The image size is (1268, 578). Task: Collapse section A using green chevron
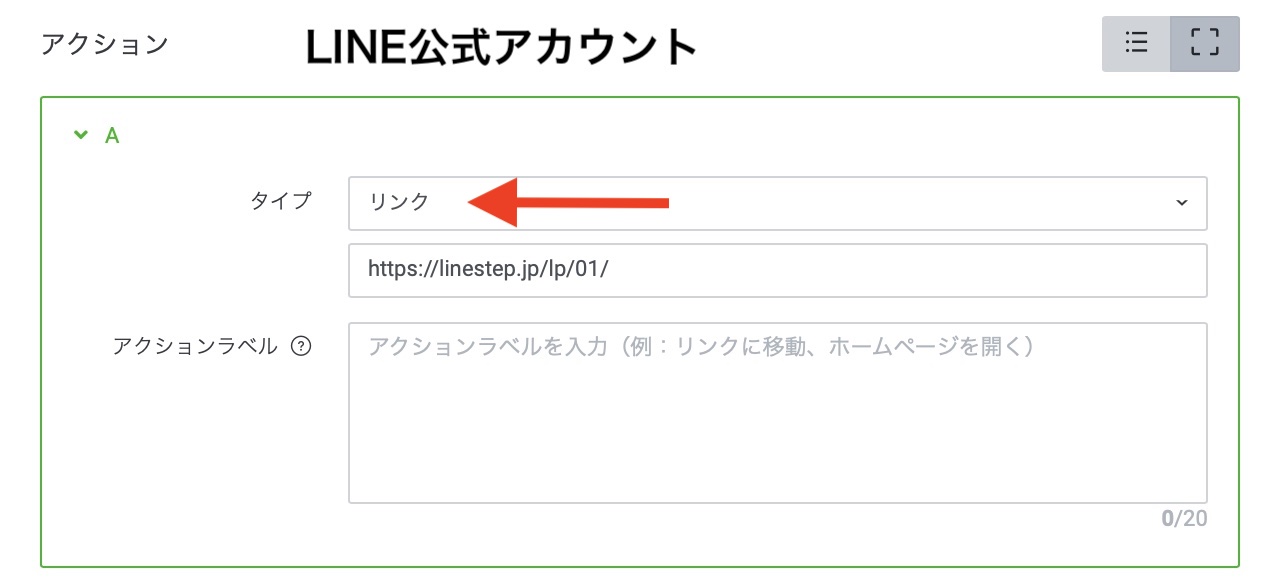(x=81, y=135)
